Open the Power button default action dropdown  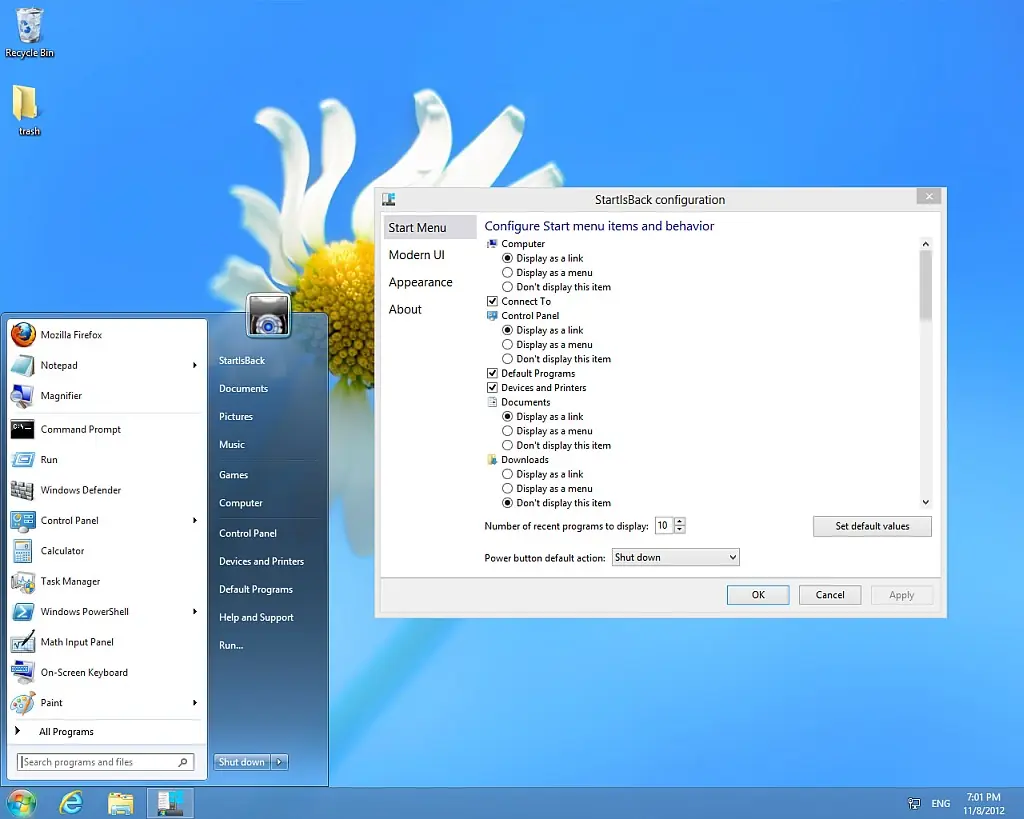click(x=675, y=557)
